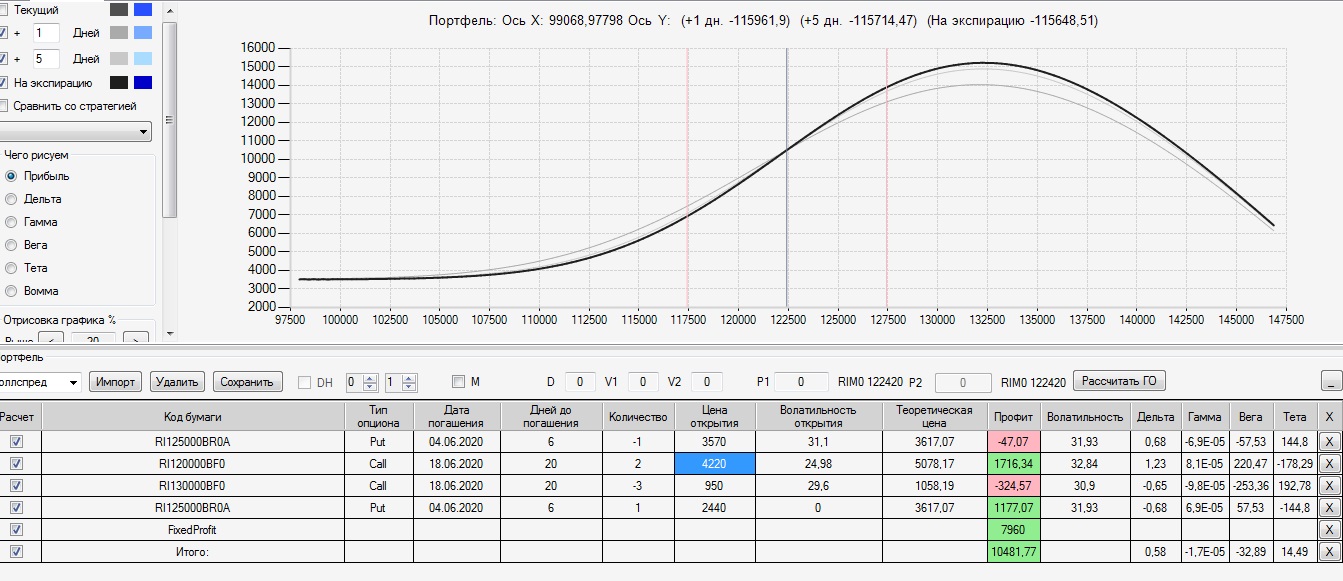The image size is (1343, 581).
Task: Click the profit cell 1716,34
Action: 1014,464
